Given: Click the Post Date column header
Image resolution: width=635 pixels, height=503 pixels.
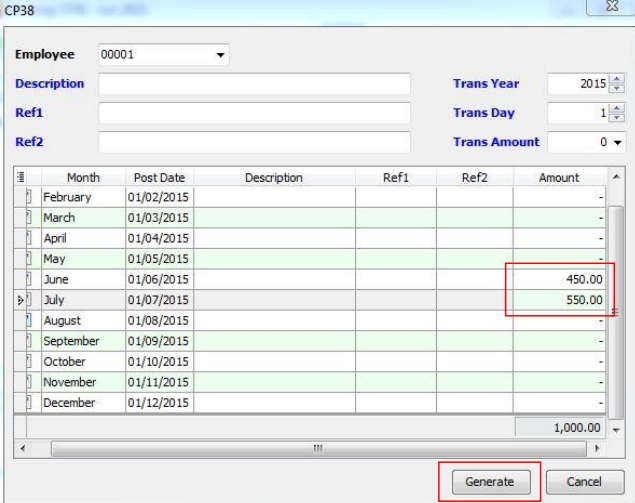Looking at the screenshot, I should point(159,177).
